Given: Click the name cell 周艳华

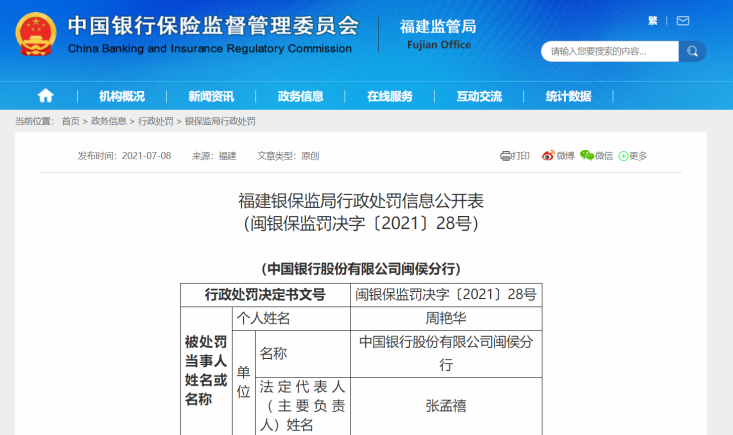Looking at the screenshot, I should click(x=446, y=319).
